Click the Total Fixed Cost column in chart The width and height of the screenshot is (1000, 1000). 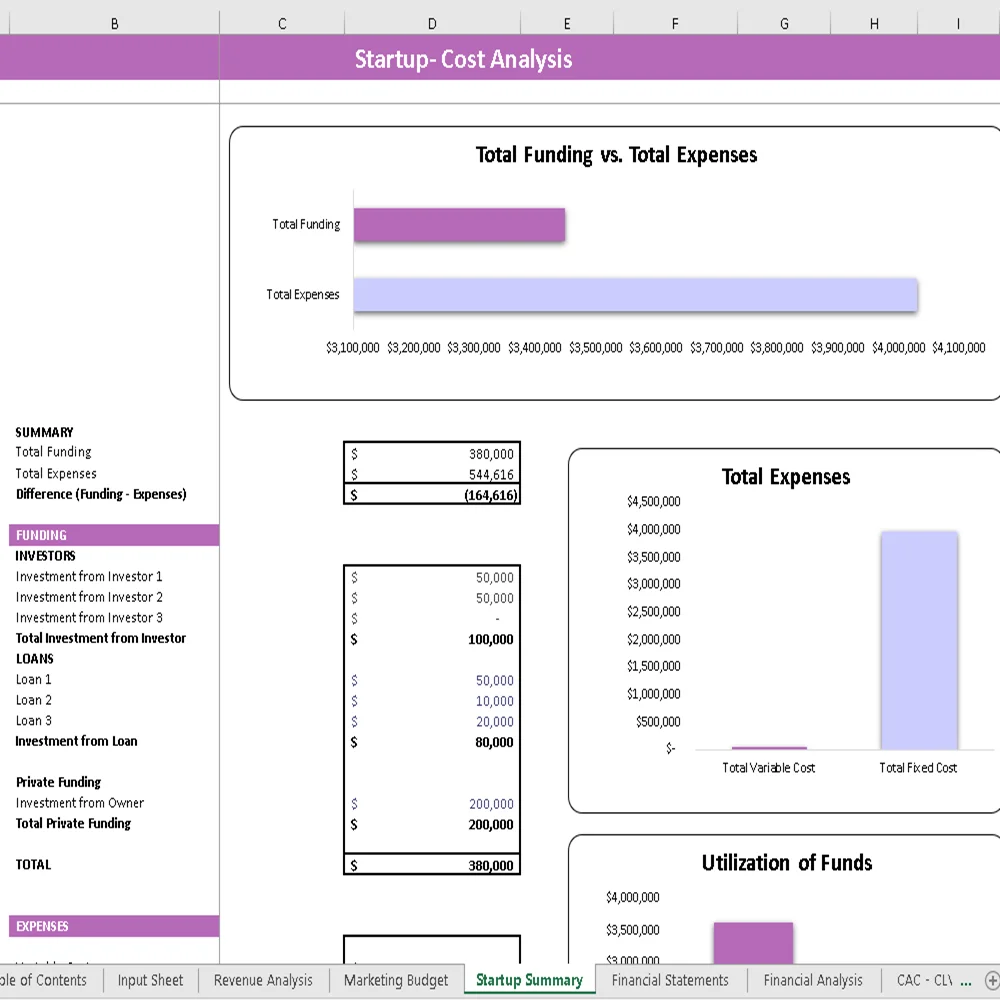pos(918,640)
